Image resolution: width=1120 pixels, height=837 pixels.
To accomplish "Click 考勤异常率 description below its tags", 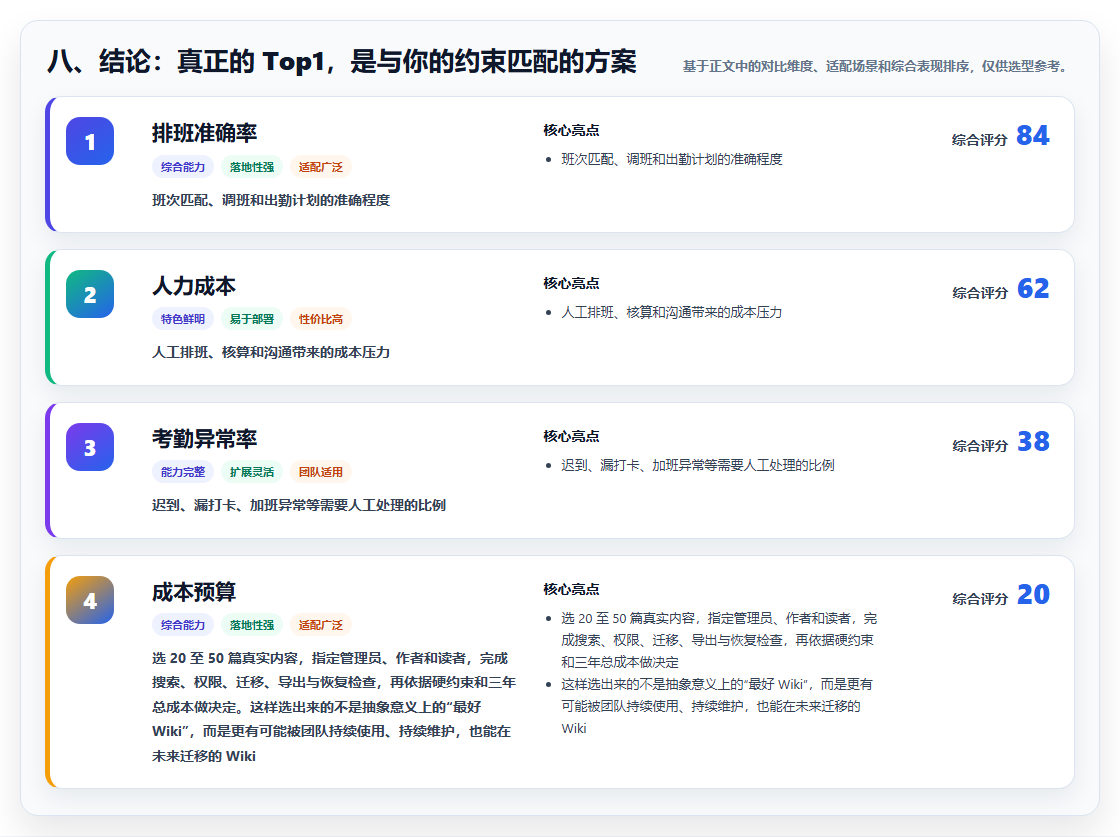I will tap(299, 505).
